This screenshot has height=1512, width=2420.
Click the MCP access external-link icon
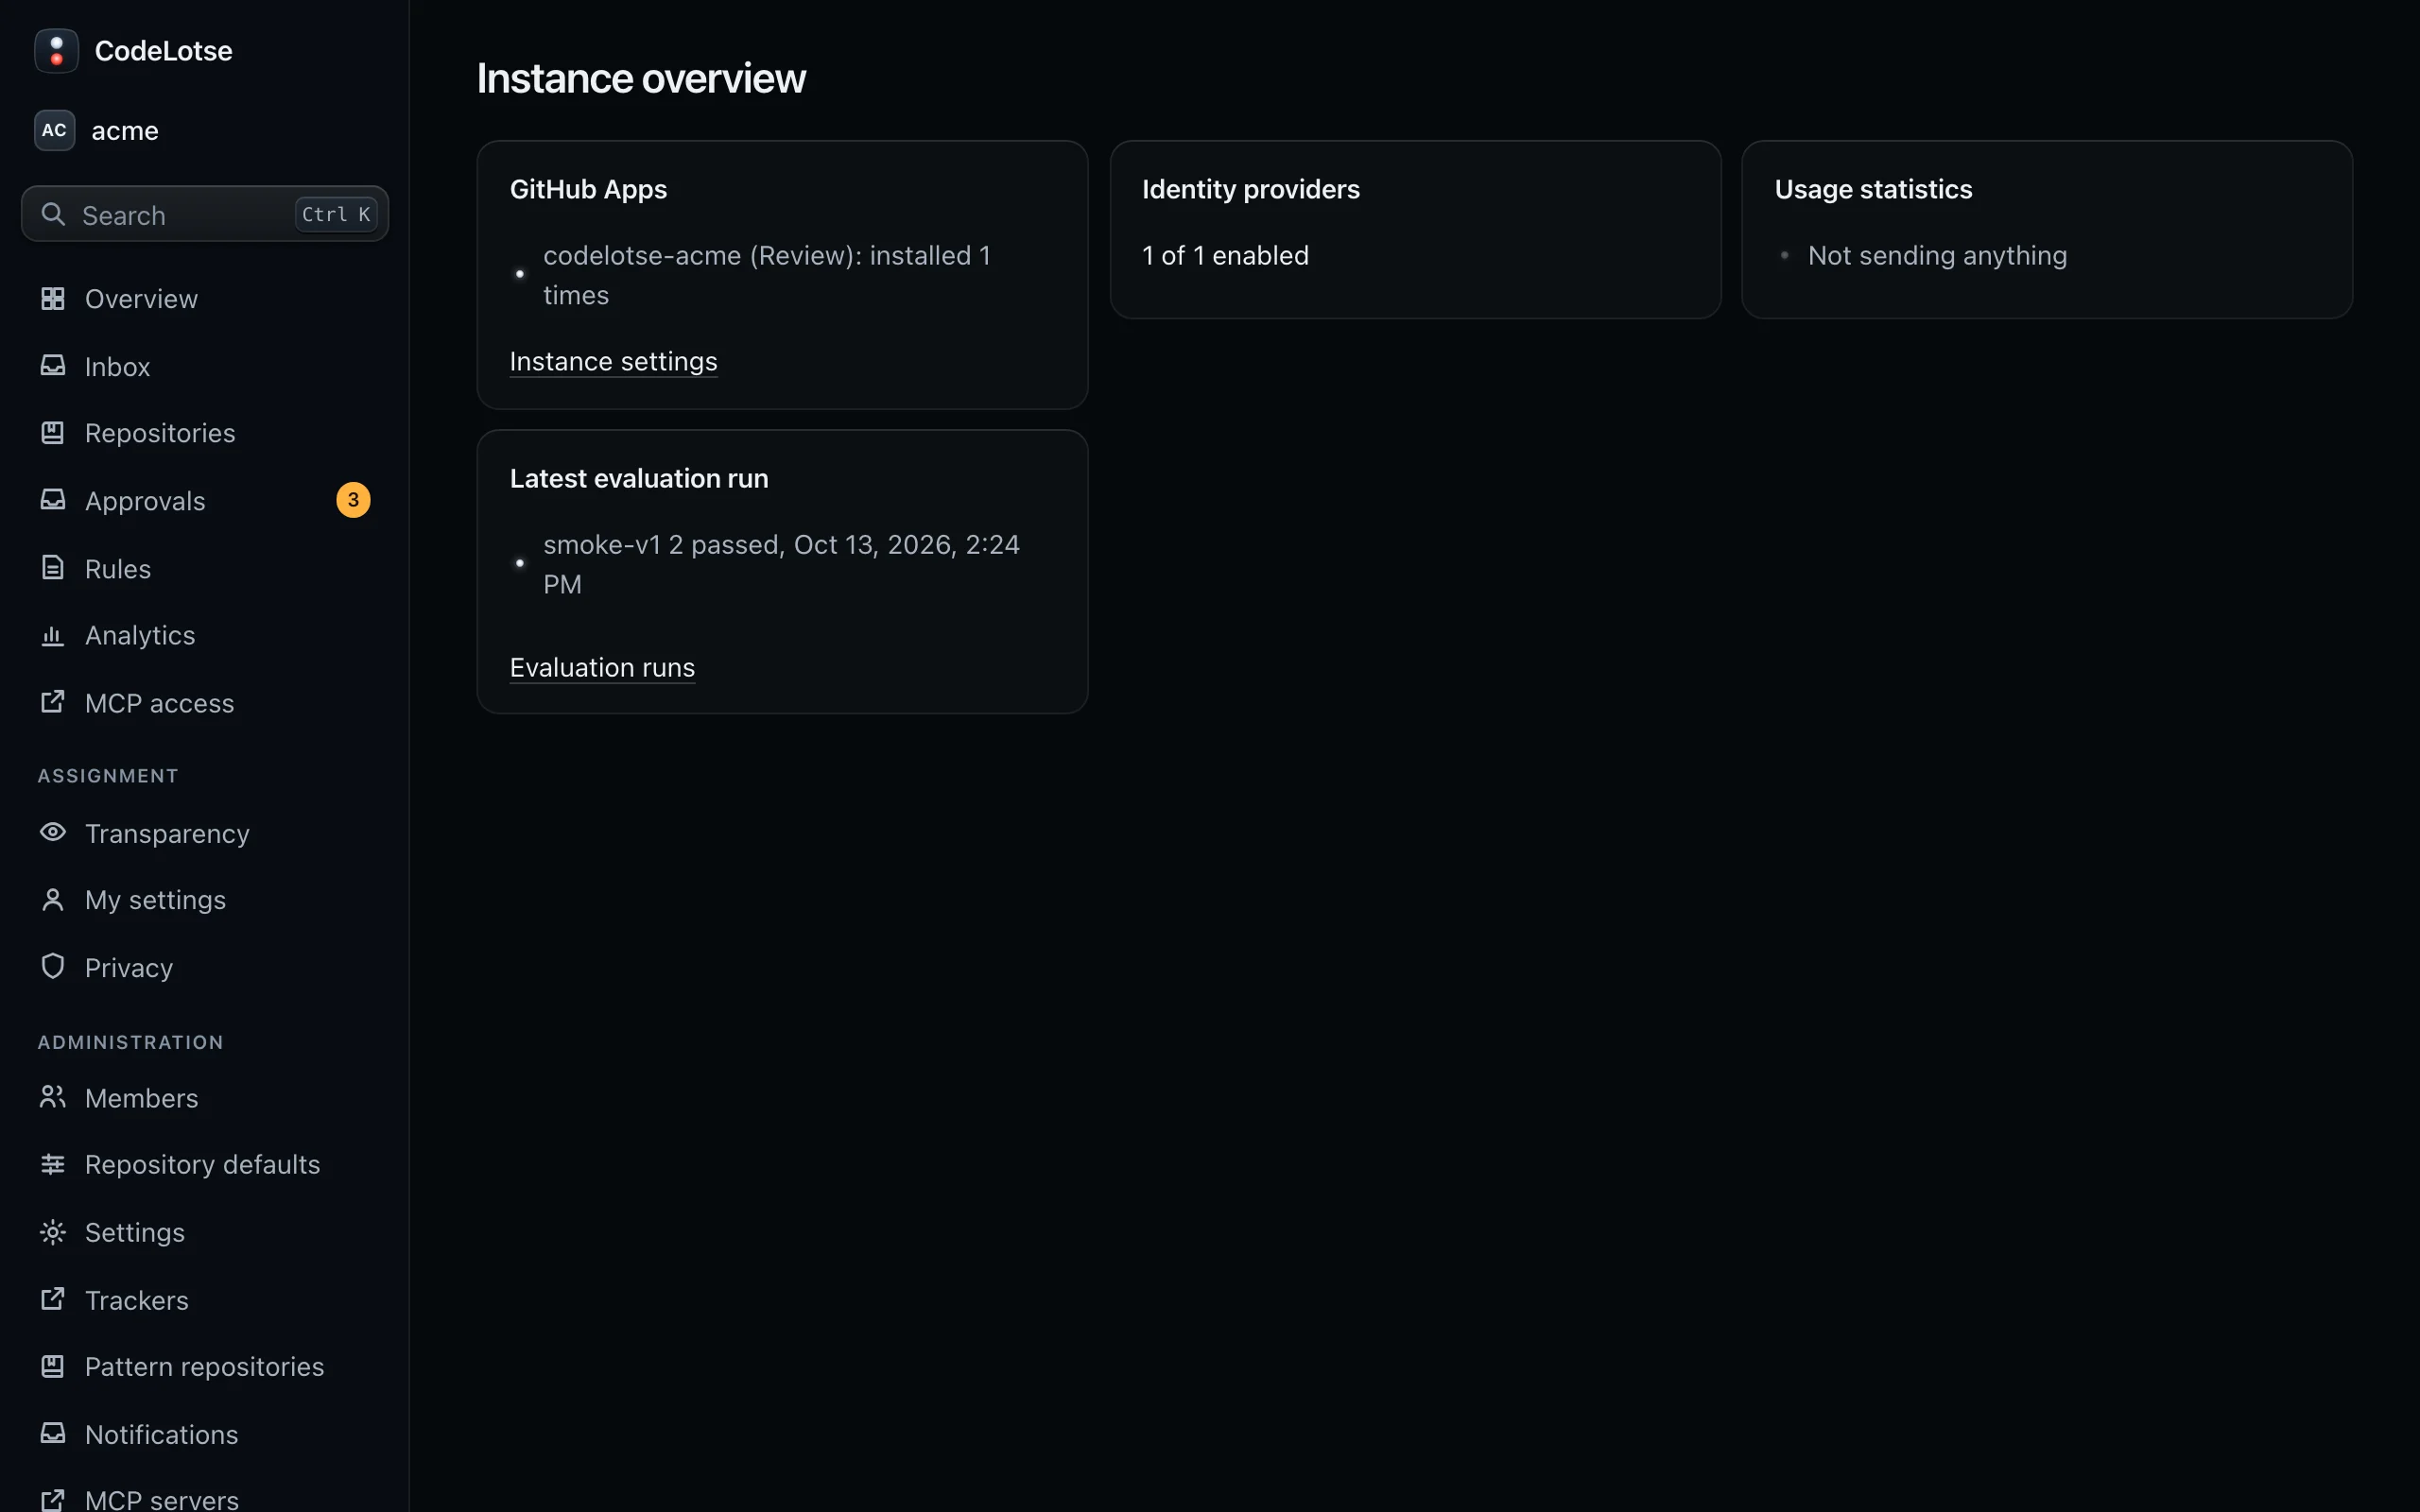point(53,702)
